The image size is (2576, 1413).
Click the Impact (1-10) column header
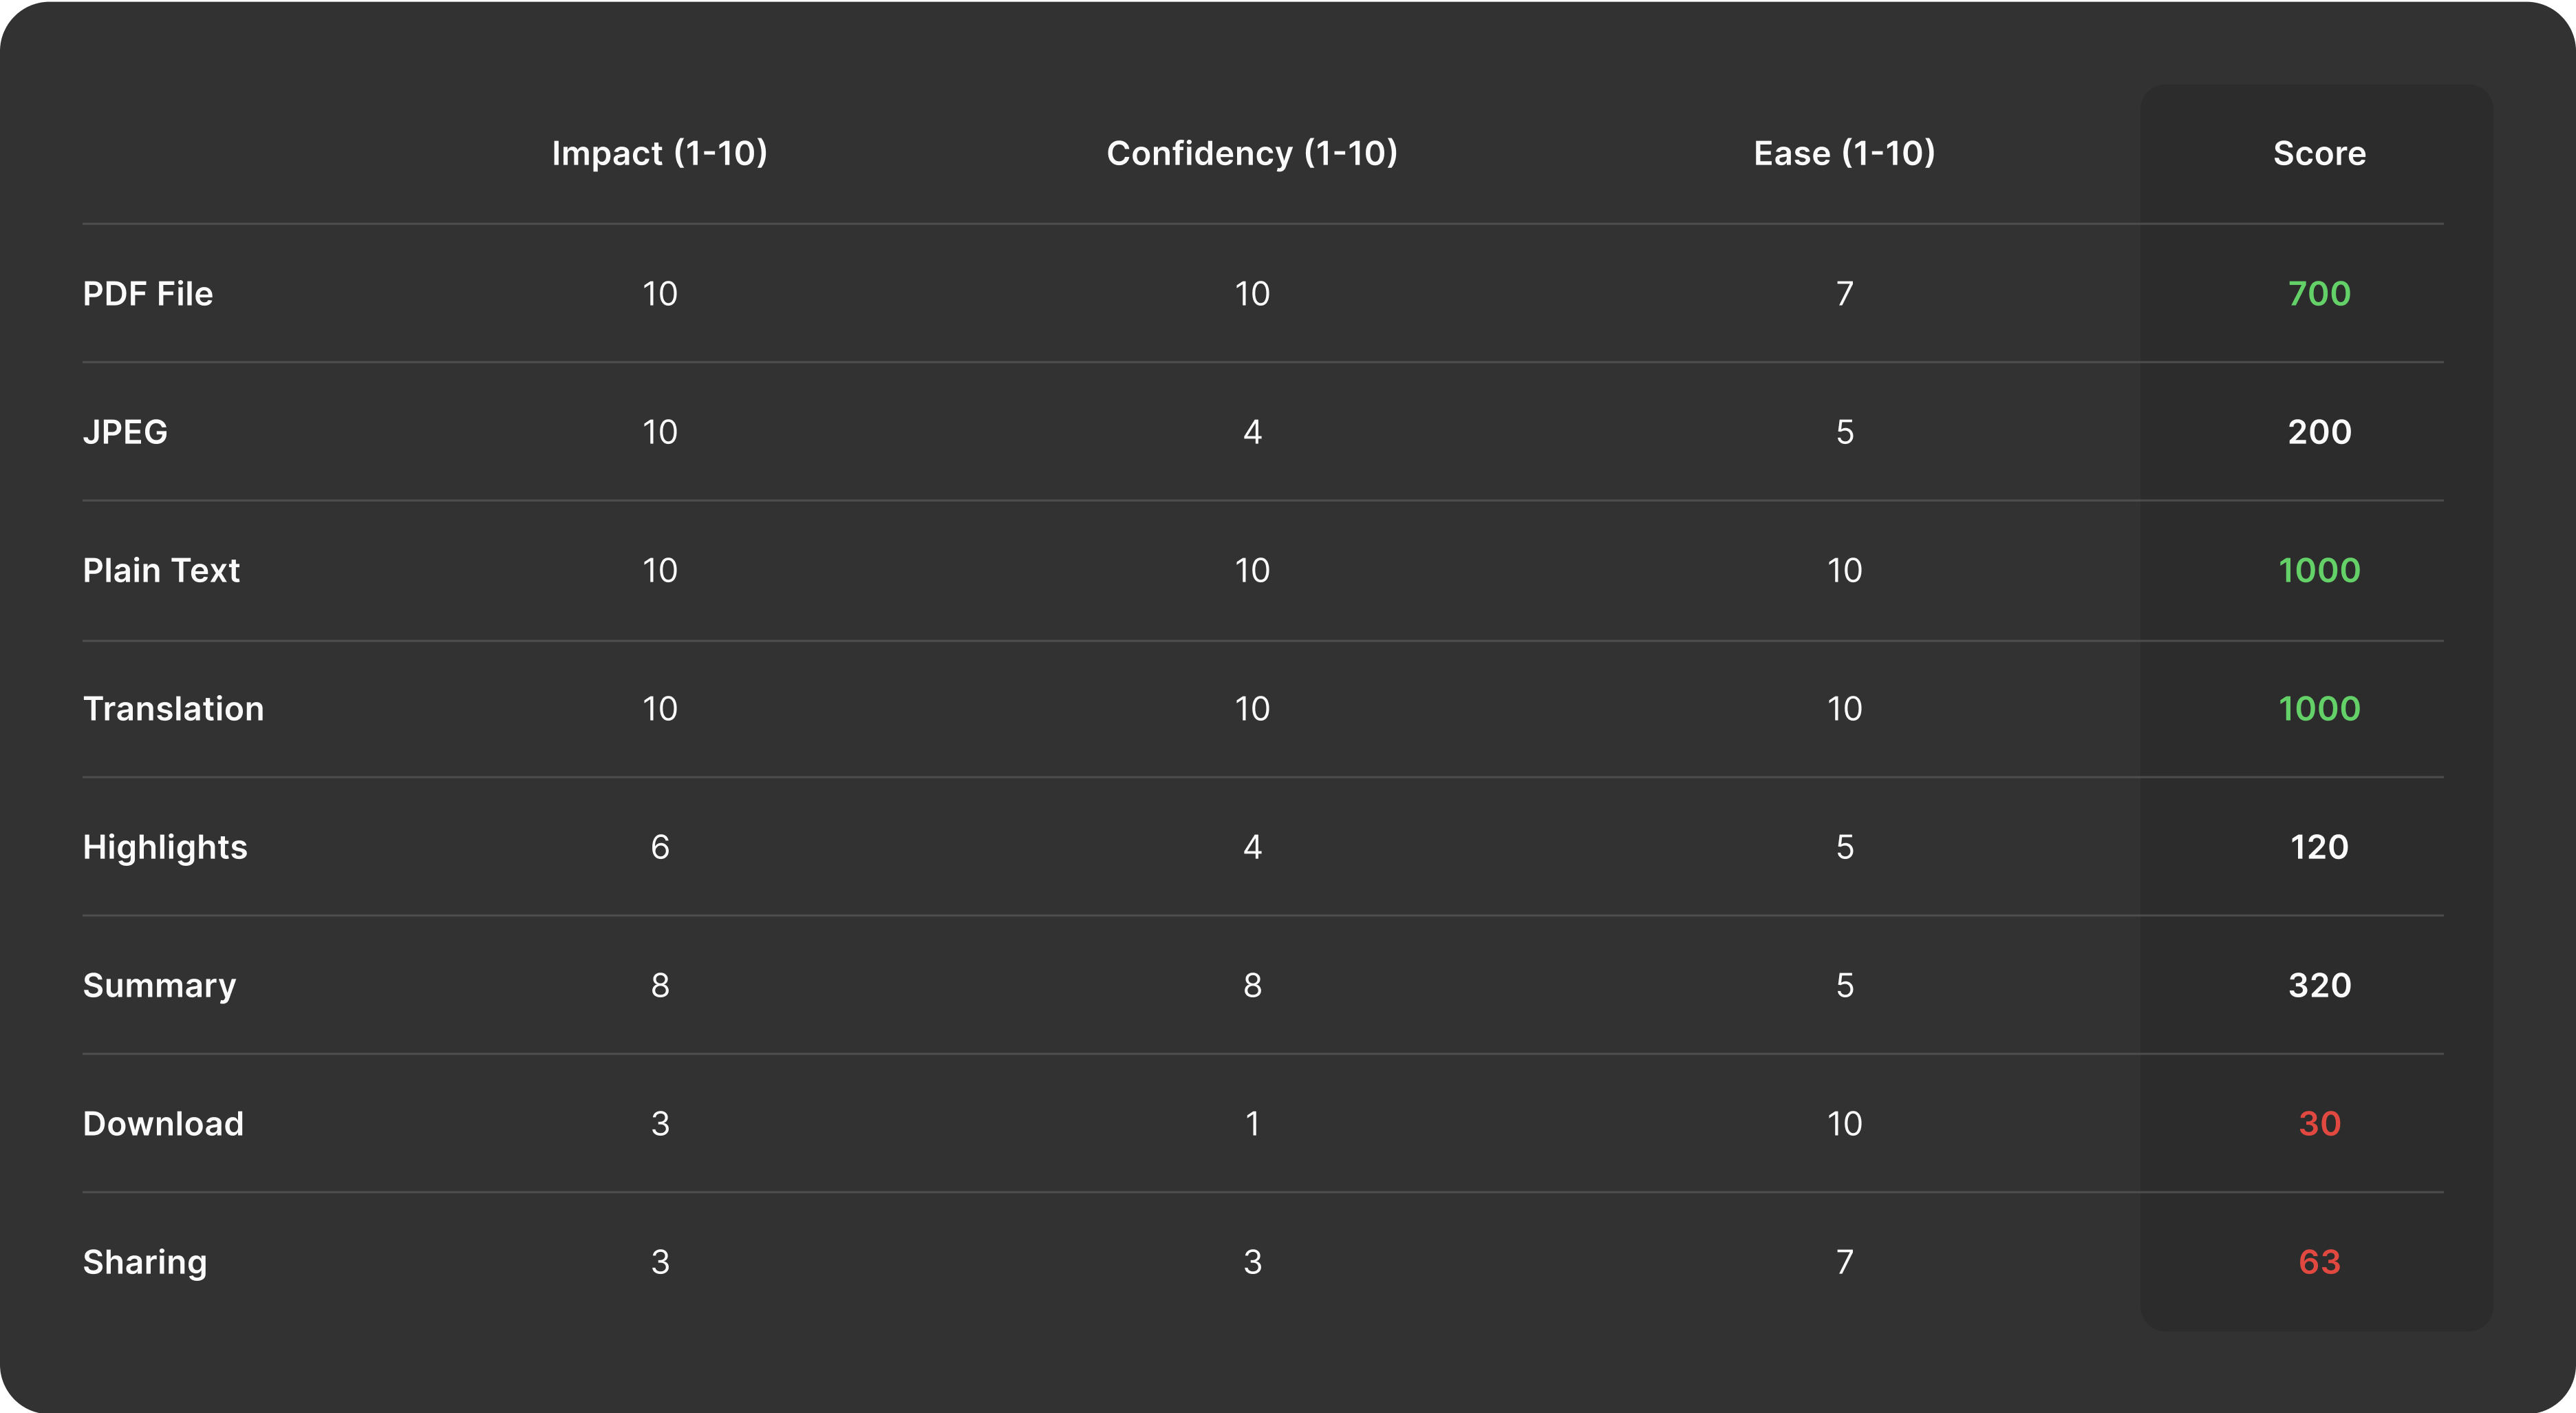(660, 153)
